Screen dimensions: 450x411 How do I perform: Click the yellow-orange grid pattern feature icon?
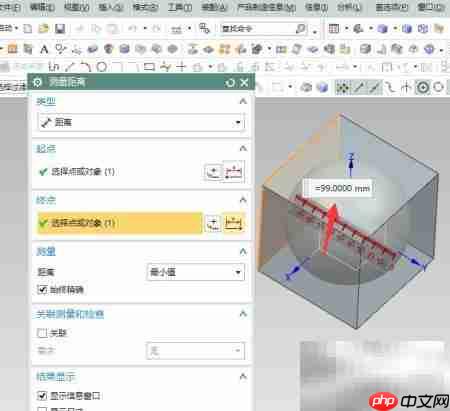(x=224, y=49)
